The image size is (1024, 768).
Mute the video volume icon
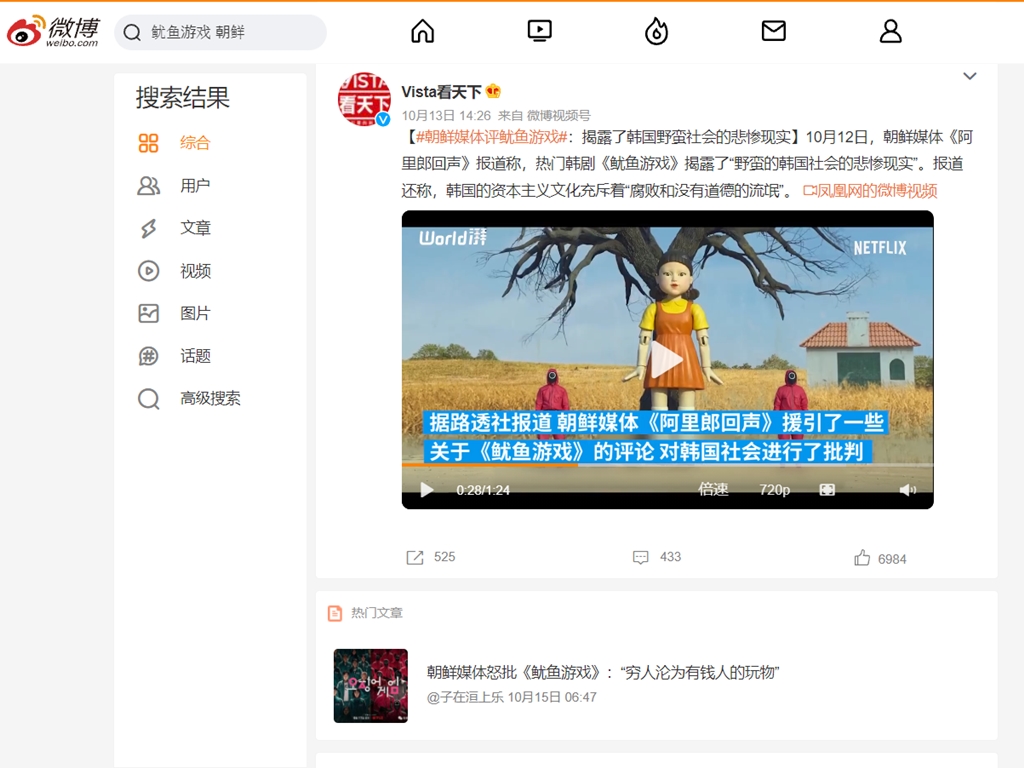pos(907,490)
